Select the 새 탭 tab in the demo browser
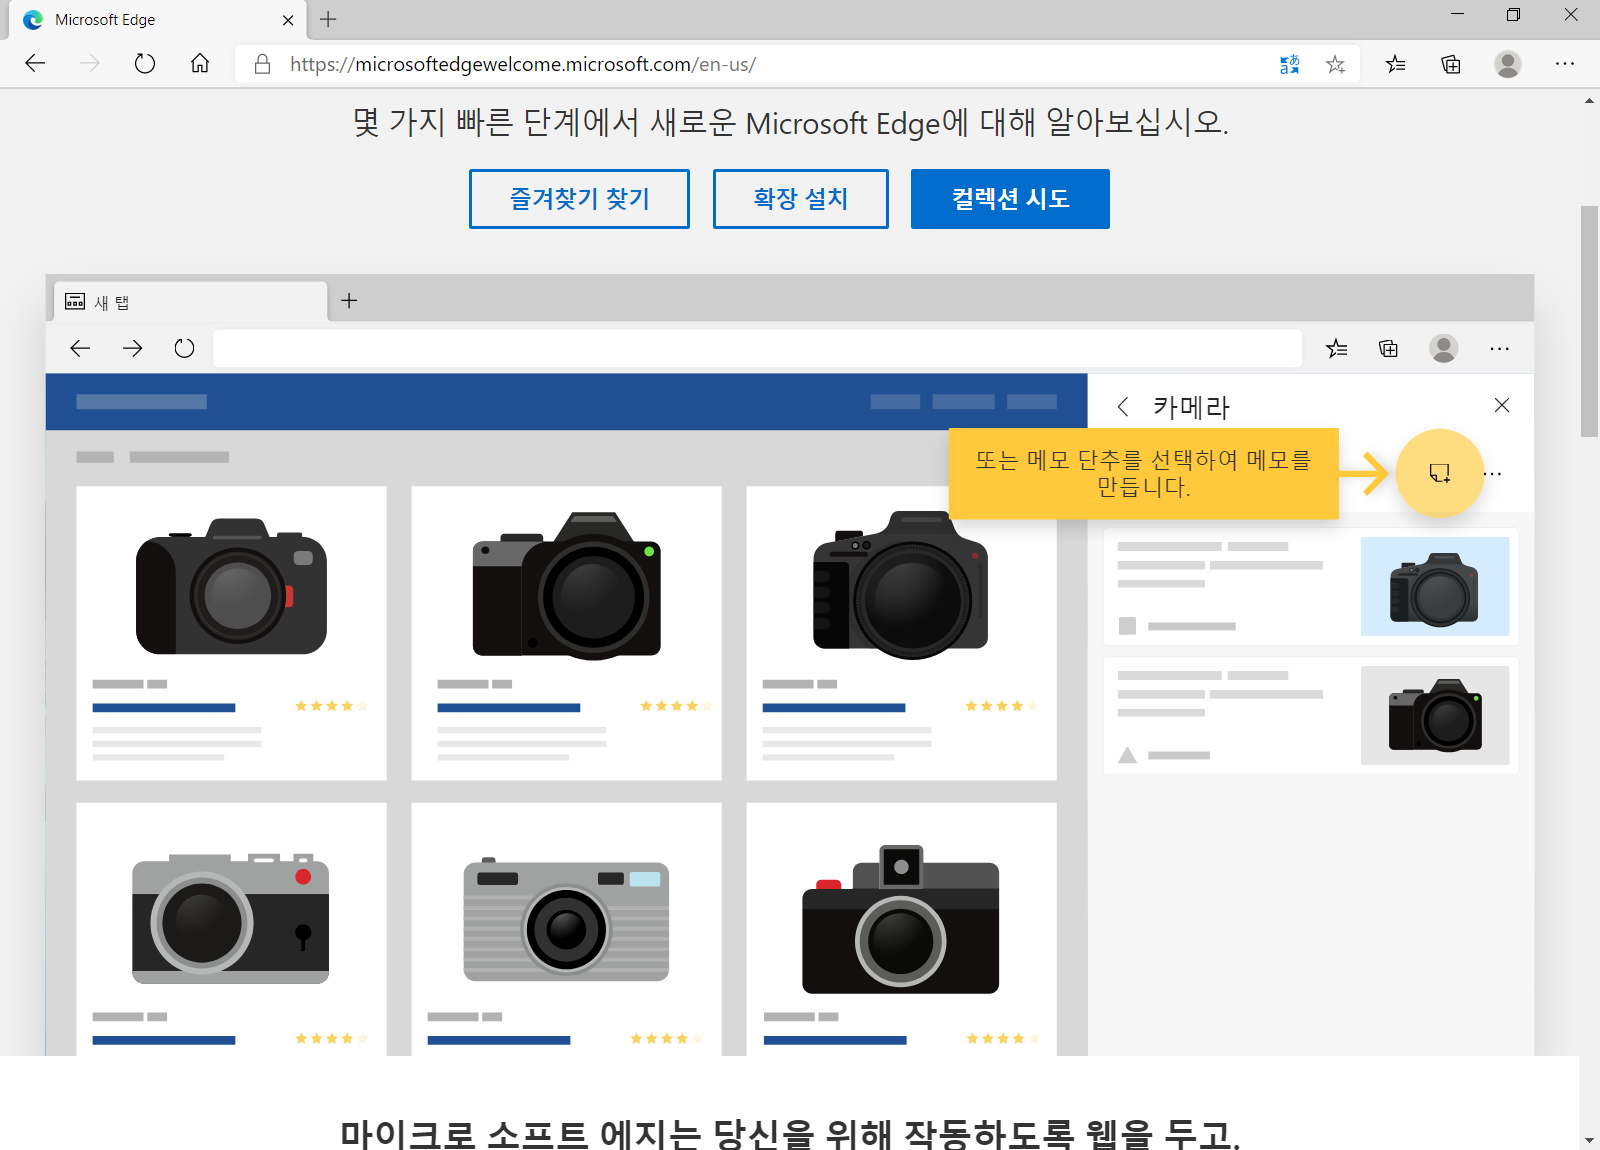This screenshot has height=1150, width=1600. pos(190,302)
